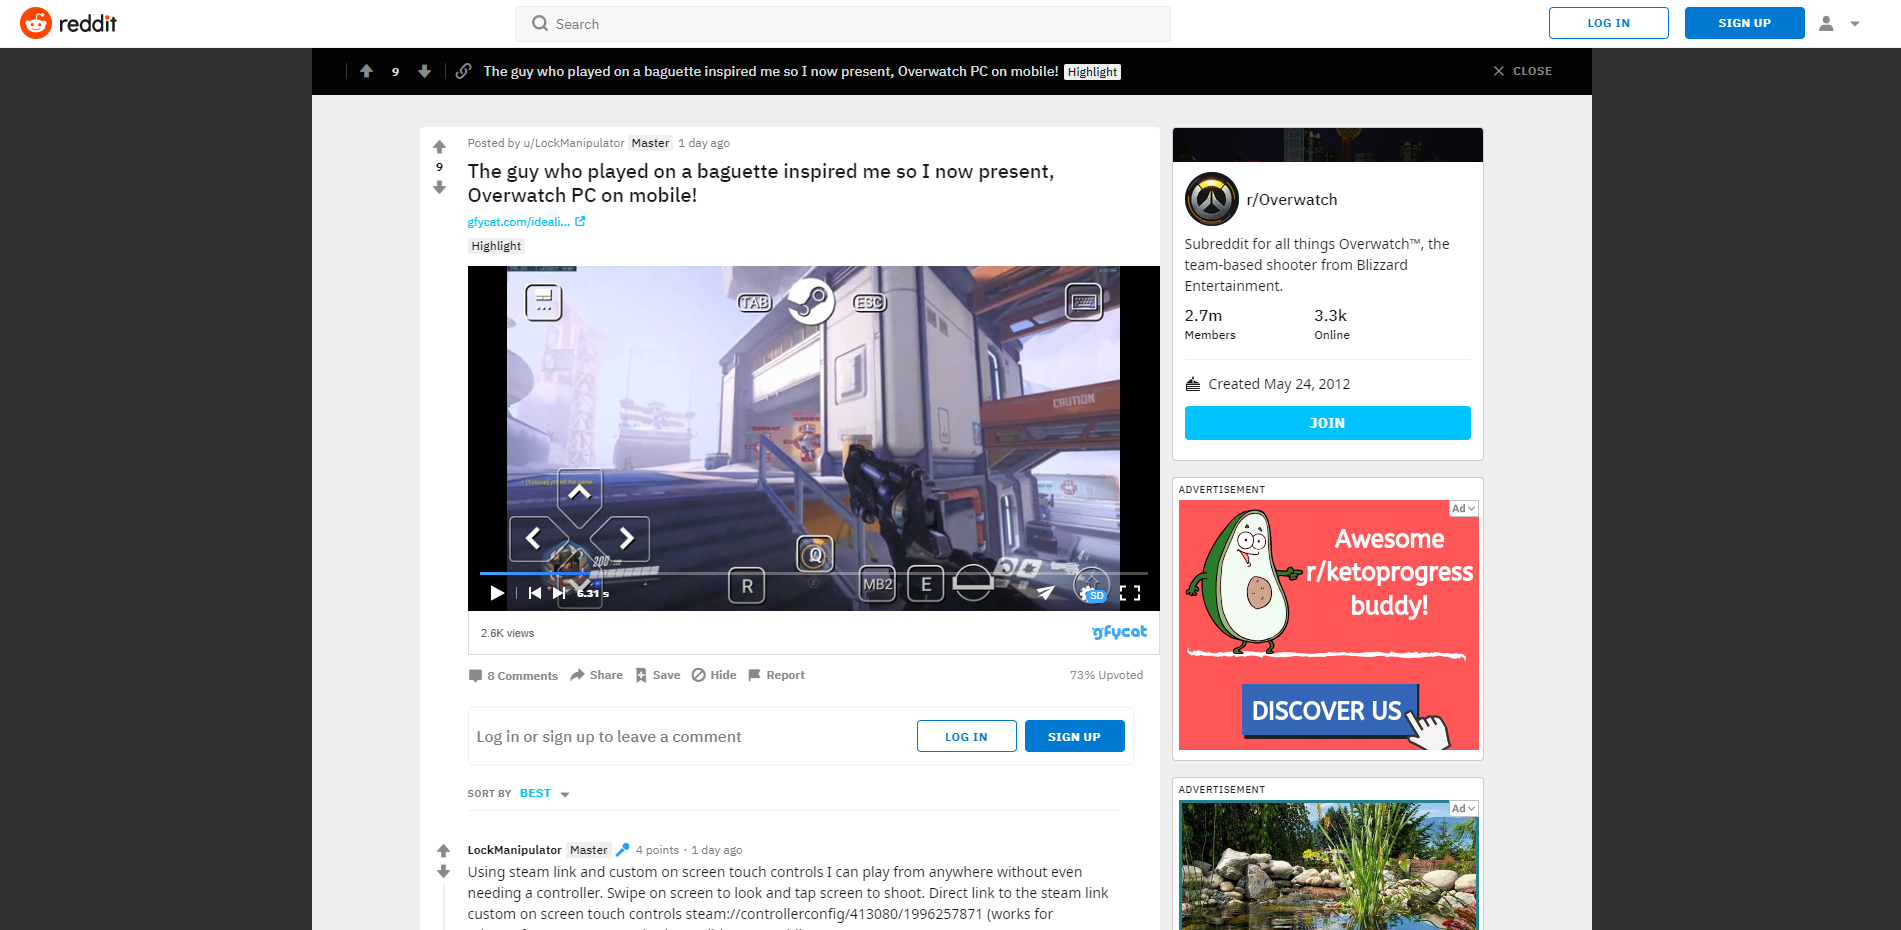Enter fullscreen for the video
1901x930 pixels.
click(1130, 593)
